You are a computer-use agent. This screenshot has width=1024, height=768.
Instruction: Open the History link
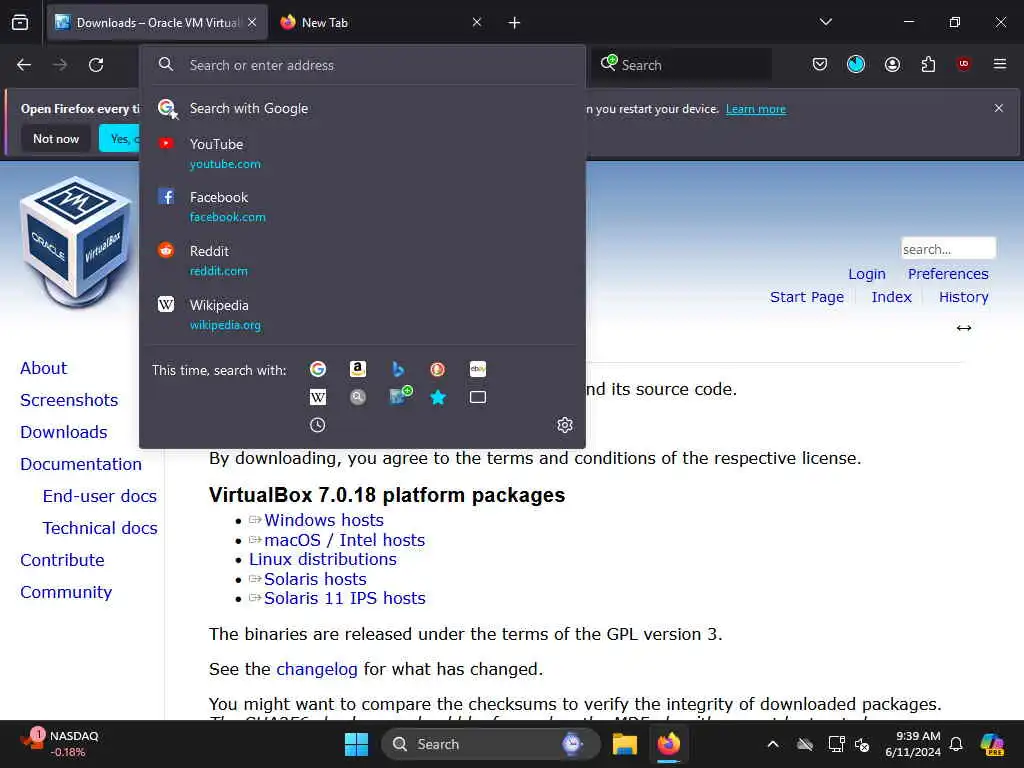coord(963,297)
